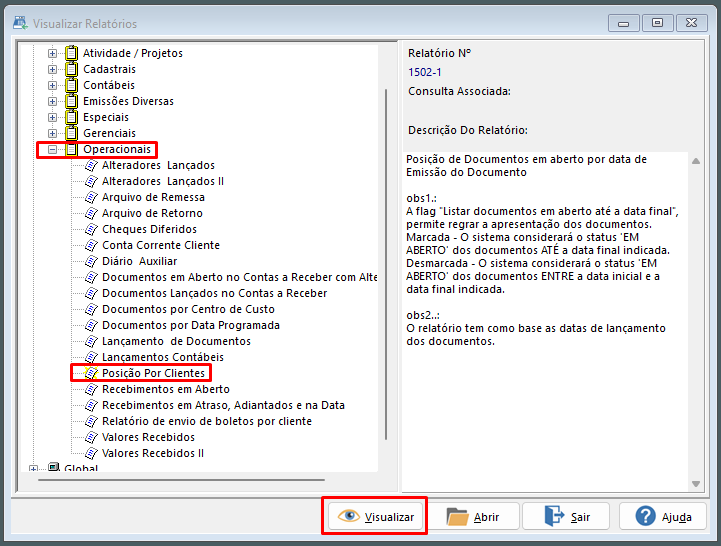This screenshot has width=721, height=546.
Task: Click the exit door icon on Sair
Action: coord(554,516)
